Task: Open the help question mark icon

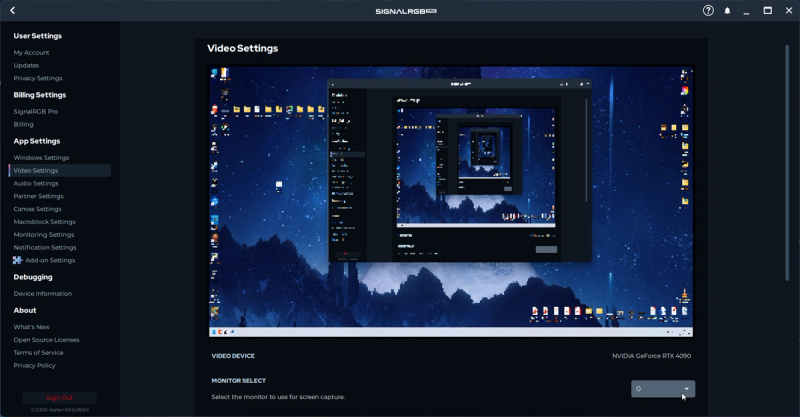Action: coord(708,10)
